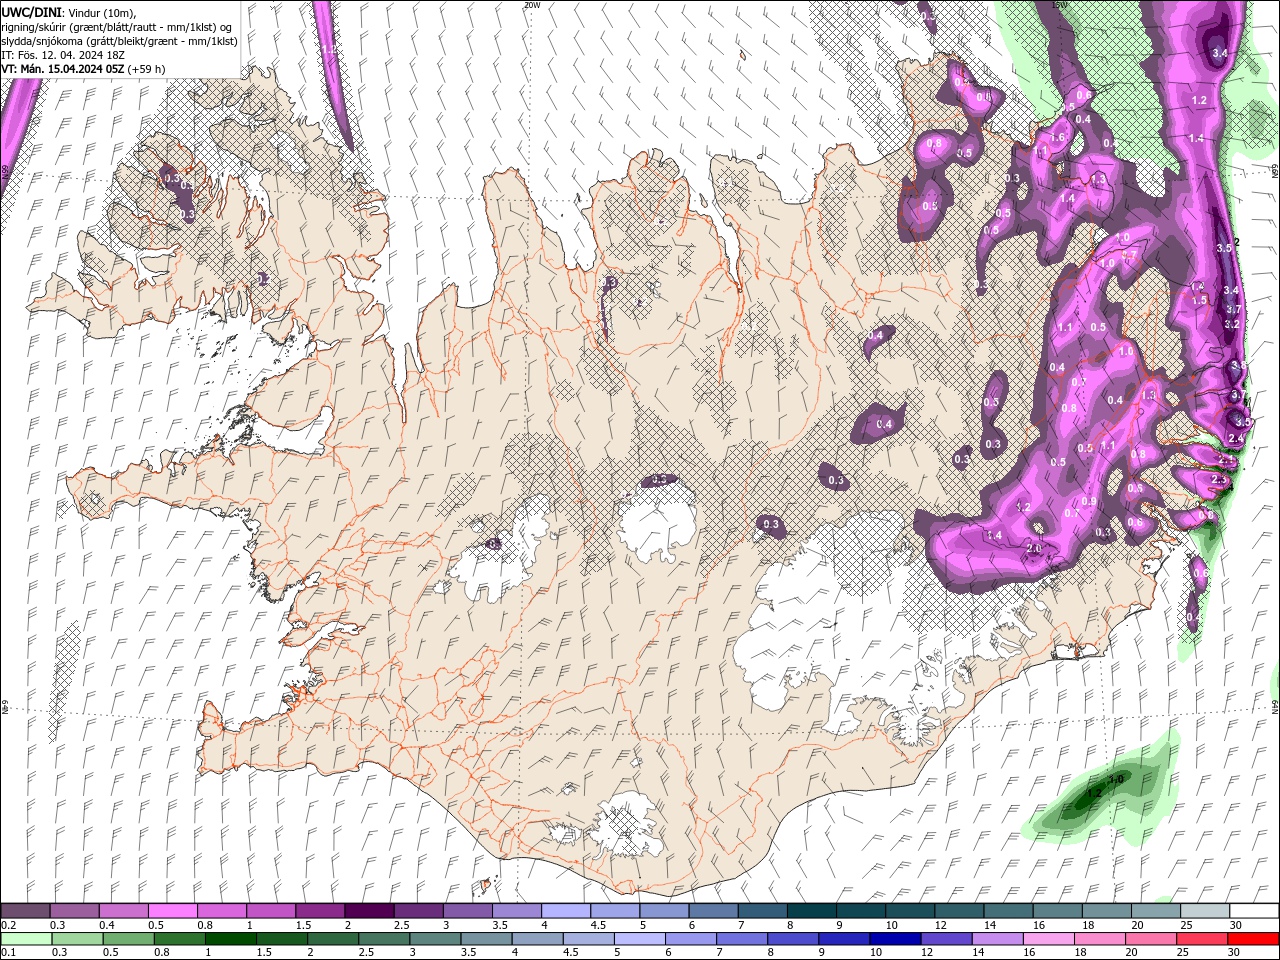Pick the bright red 30 rain legend swatch
1280x960 pixels.
coord(1254,939)
